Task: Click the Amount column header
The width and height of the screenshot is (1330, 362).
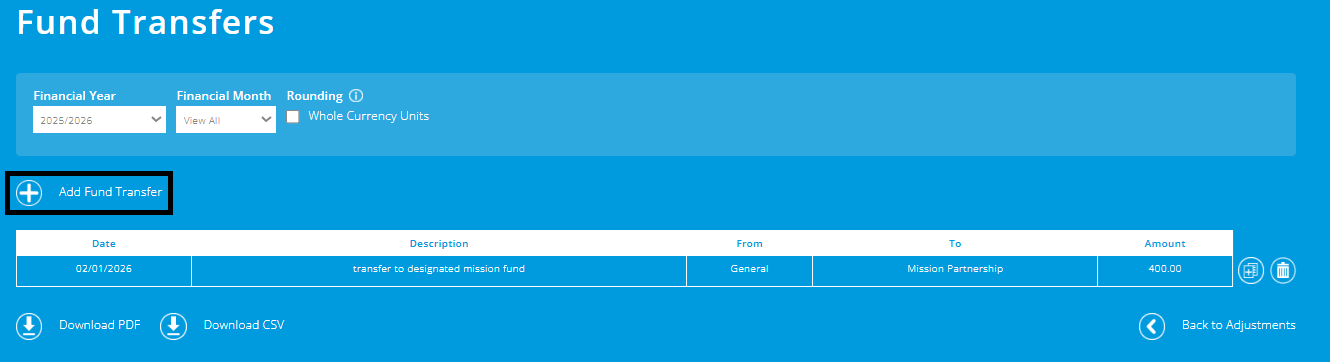Action: point(1165,244)
